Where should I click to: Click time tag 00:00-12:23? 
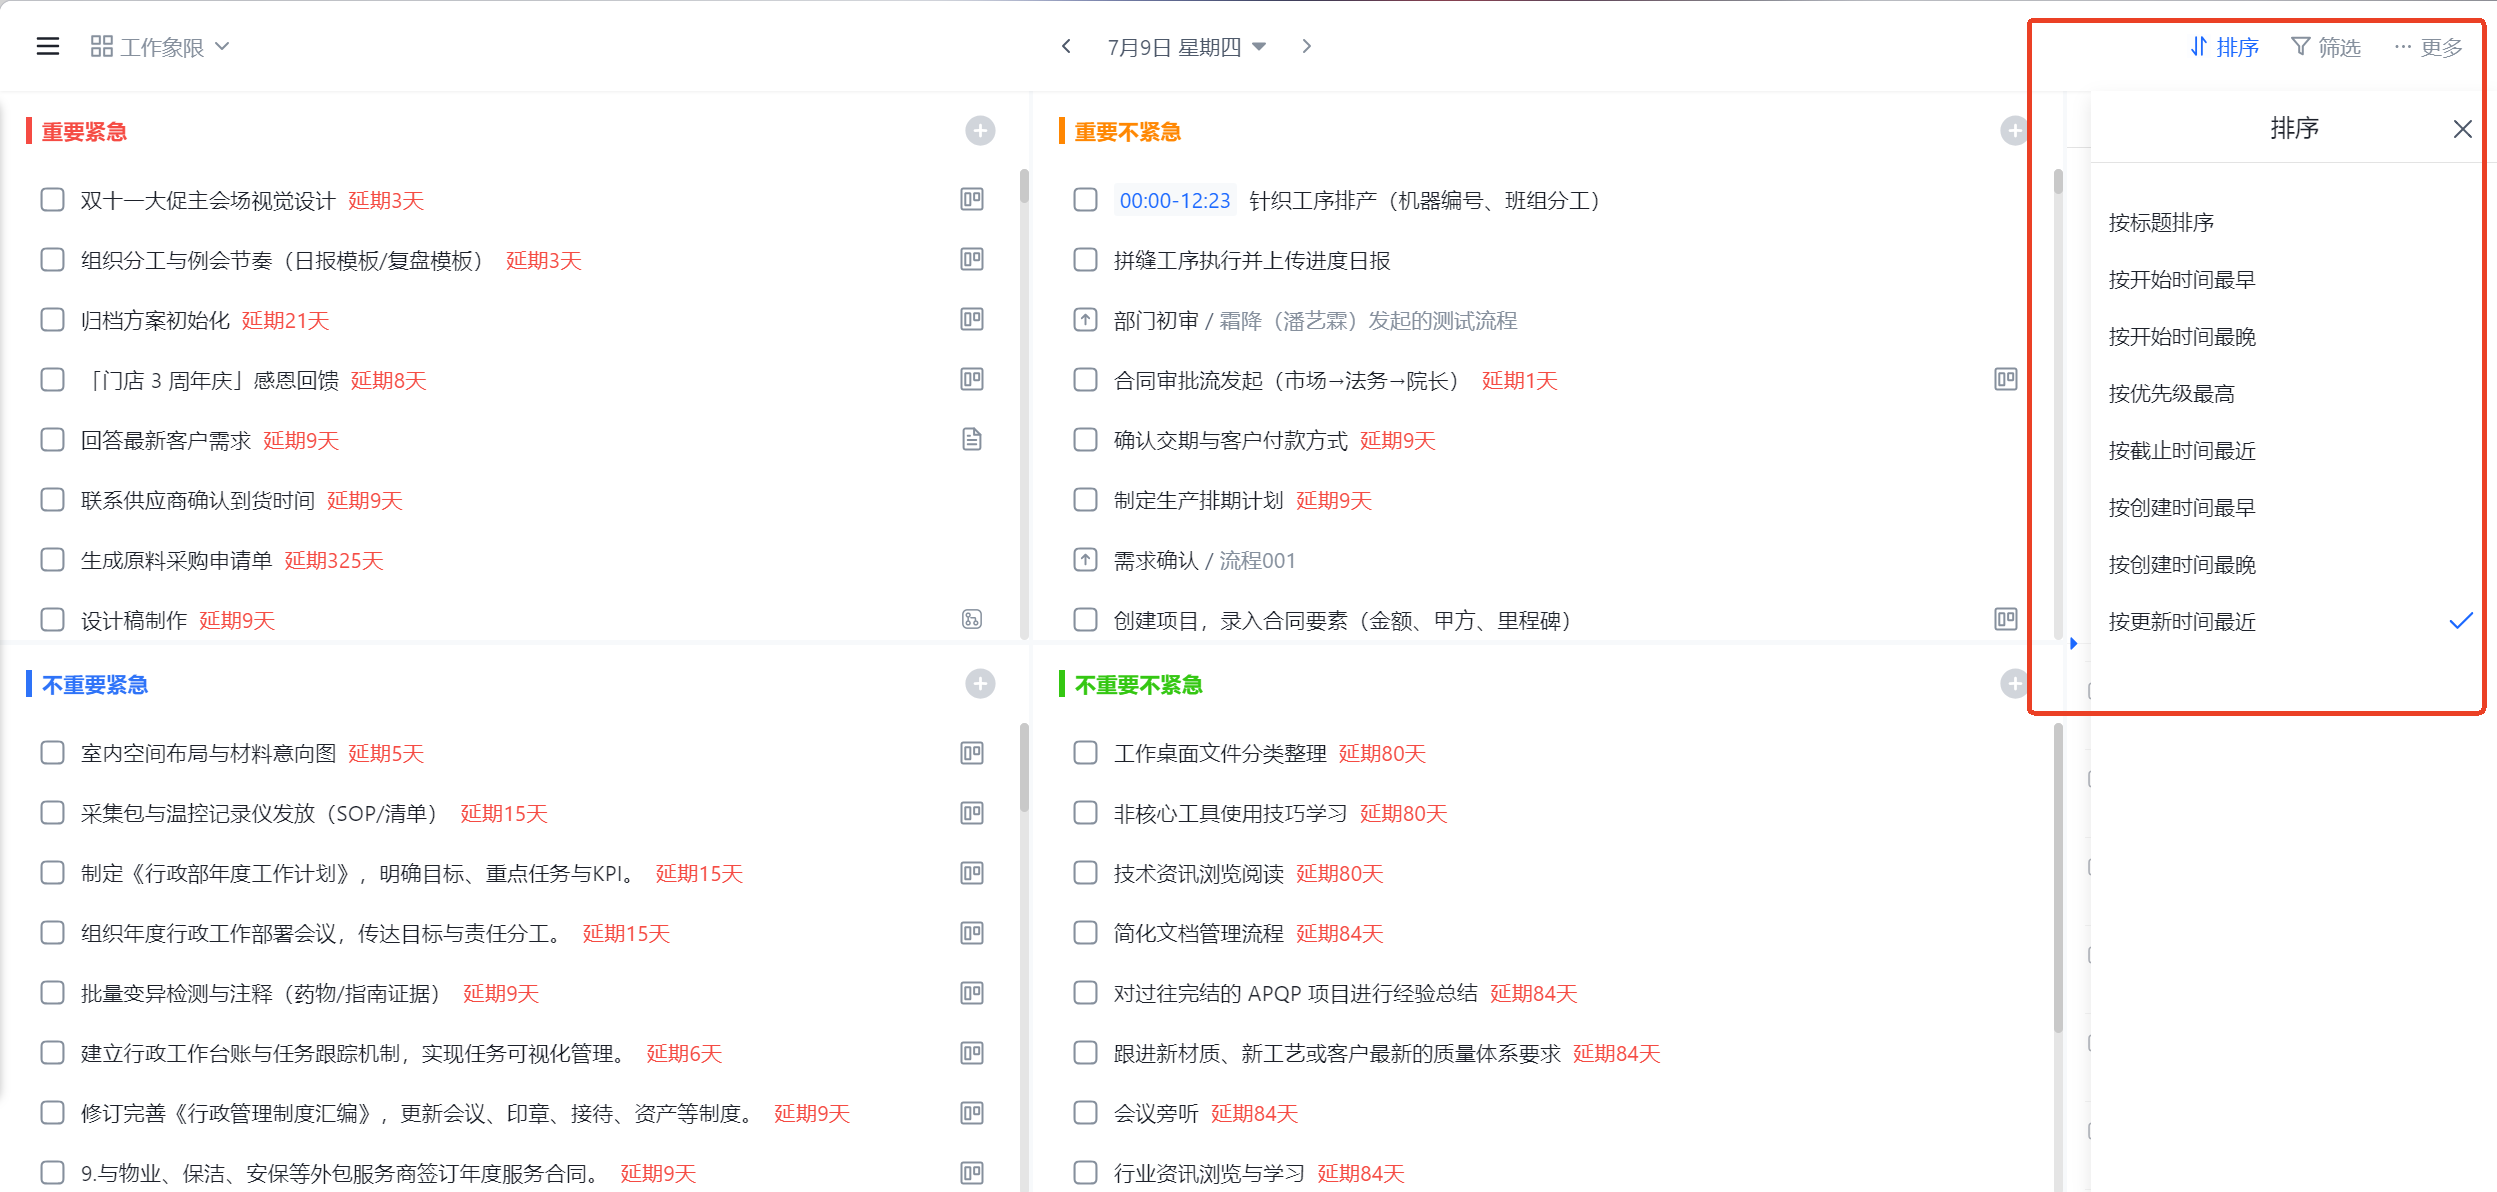click(1175, 200)
